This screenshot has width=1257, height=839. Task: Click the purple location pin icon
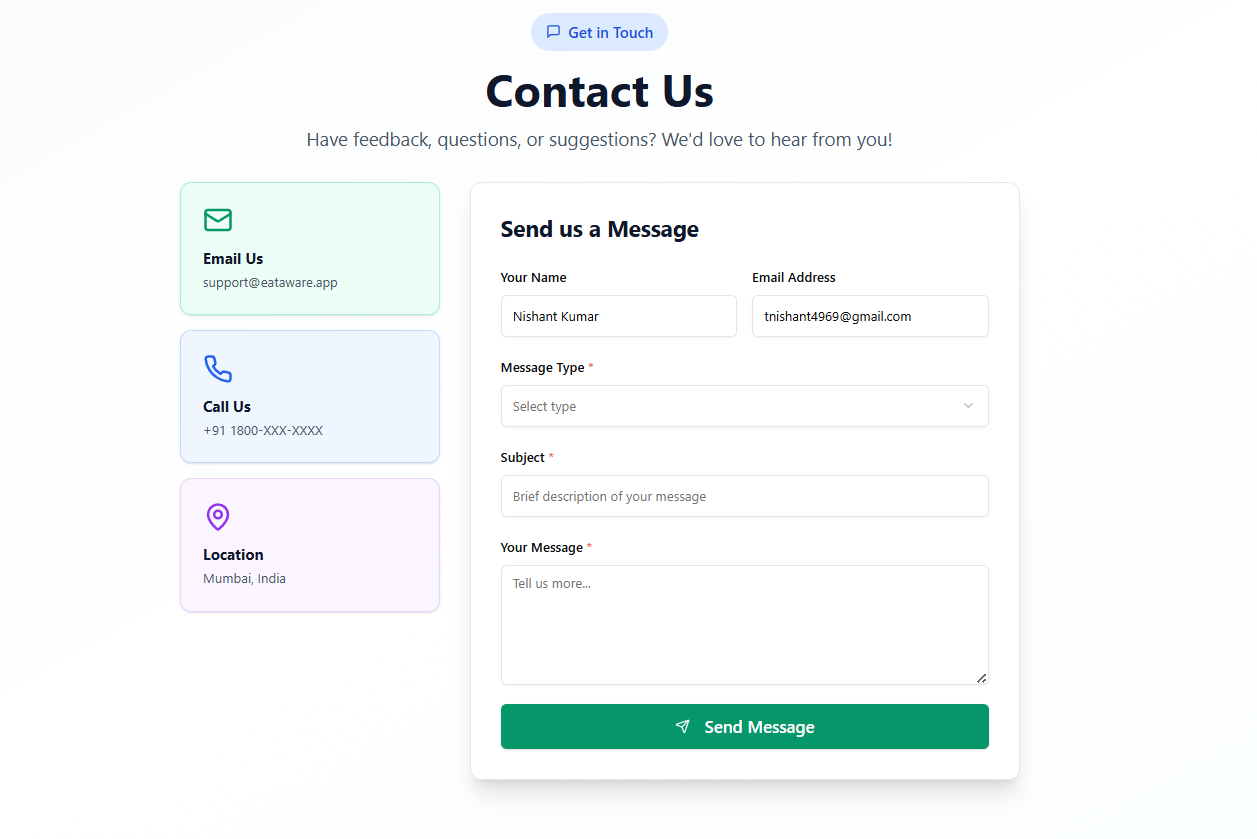218,517
